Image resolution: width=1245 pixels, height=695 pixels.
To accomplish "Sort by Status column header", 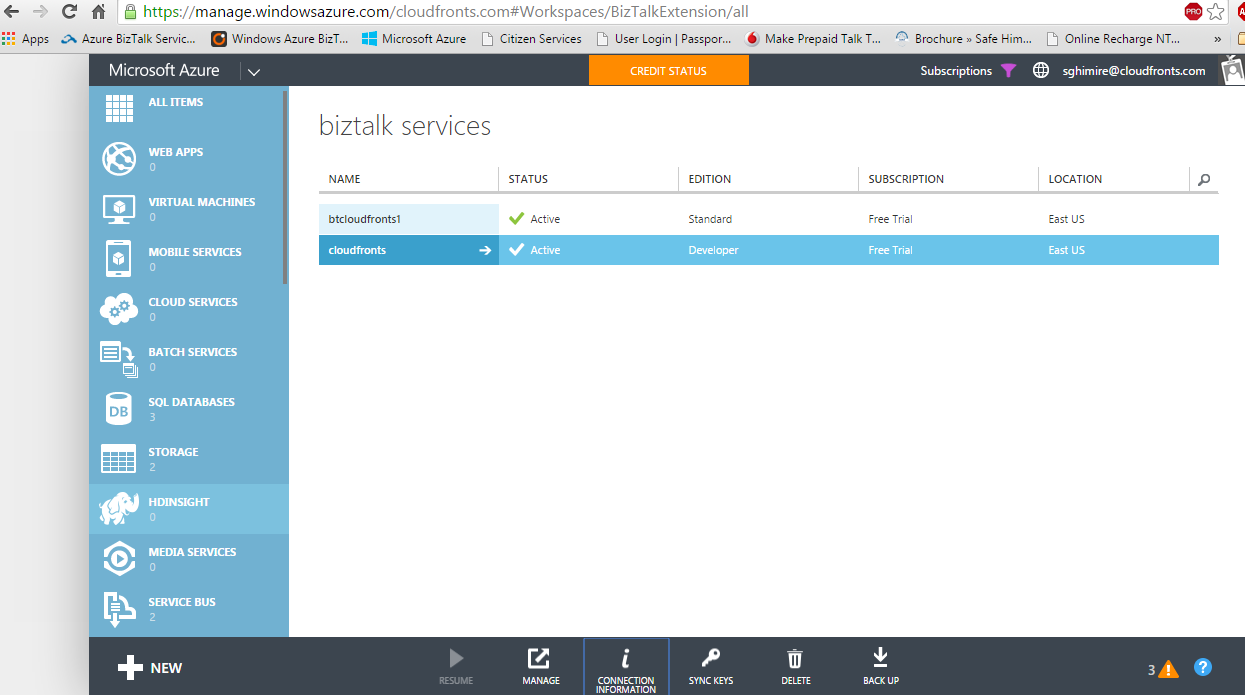I will pyautogui.click(x=528, y=179).
